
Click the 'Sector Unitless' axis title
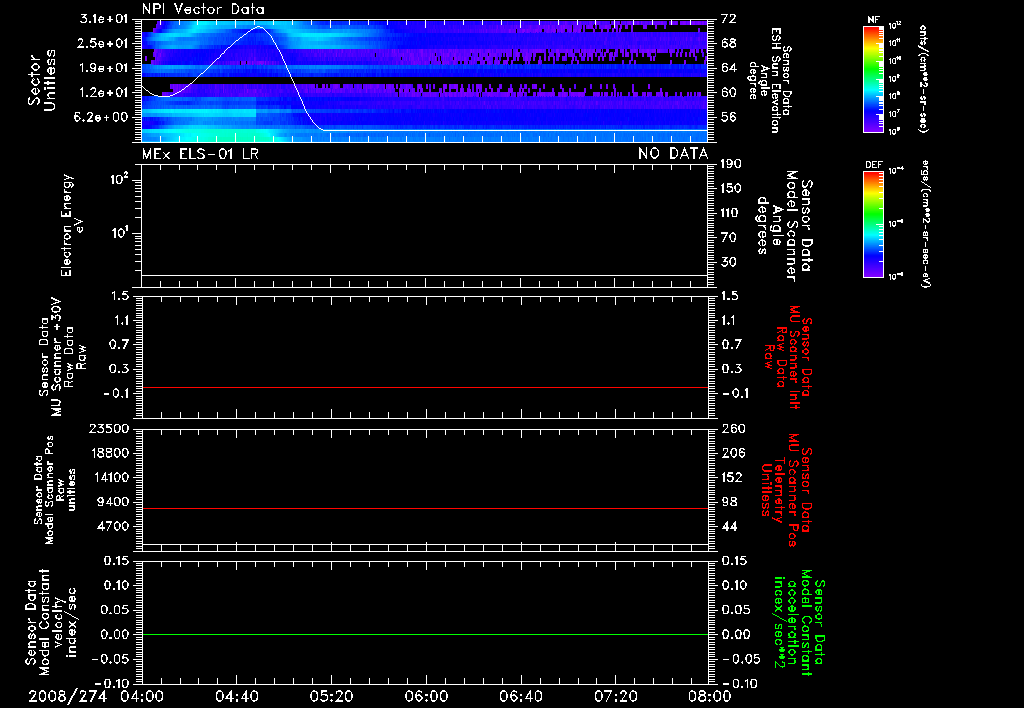(x=42, y=80)
